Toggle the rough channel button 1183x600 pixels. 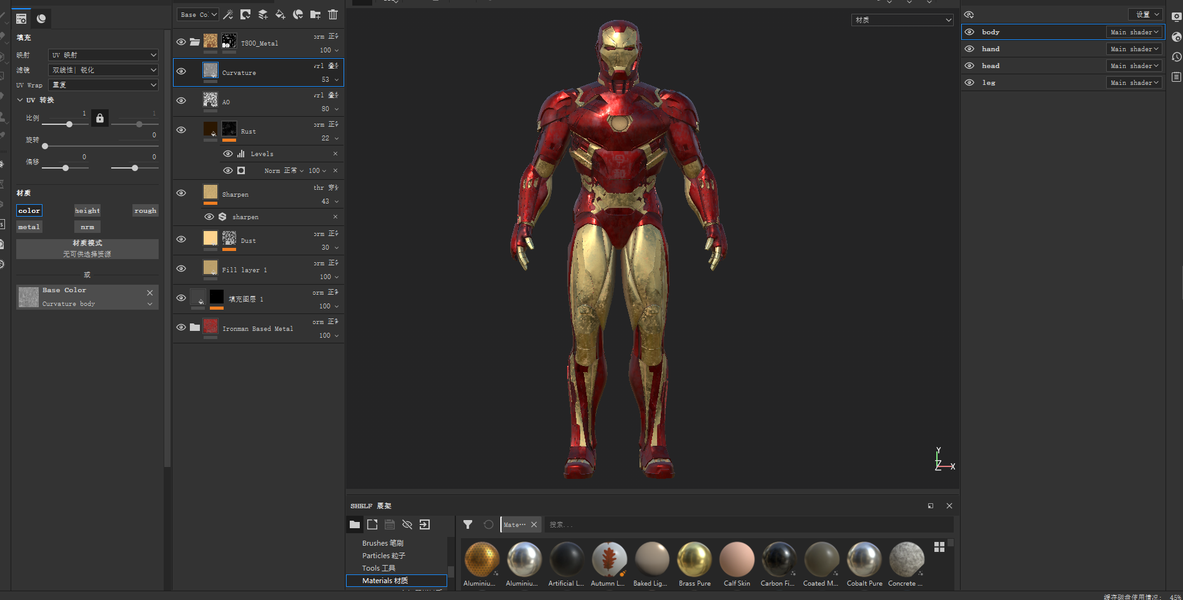click(x=145, y=211)
